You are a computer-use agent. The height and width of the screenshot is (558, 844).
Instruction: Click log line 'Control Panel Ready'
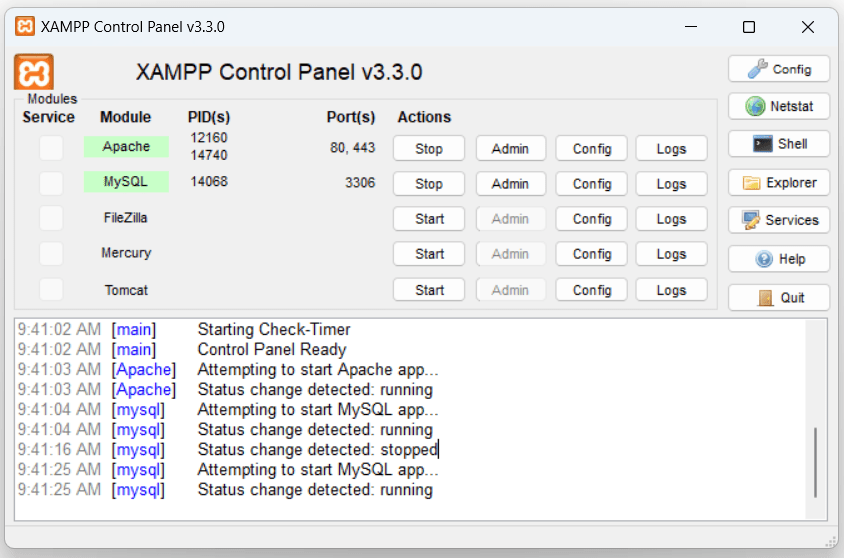272,349
